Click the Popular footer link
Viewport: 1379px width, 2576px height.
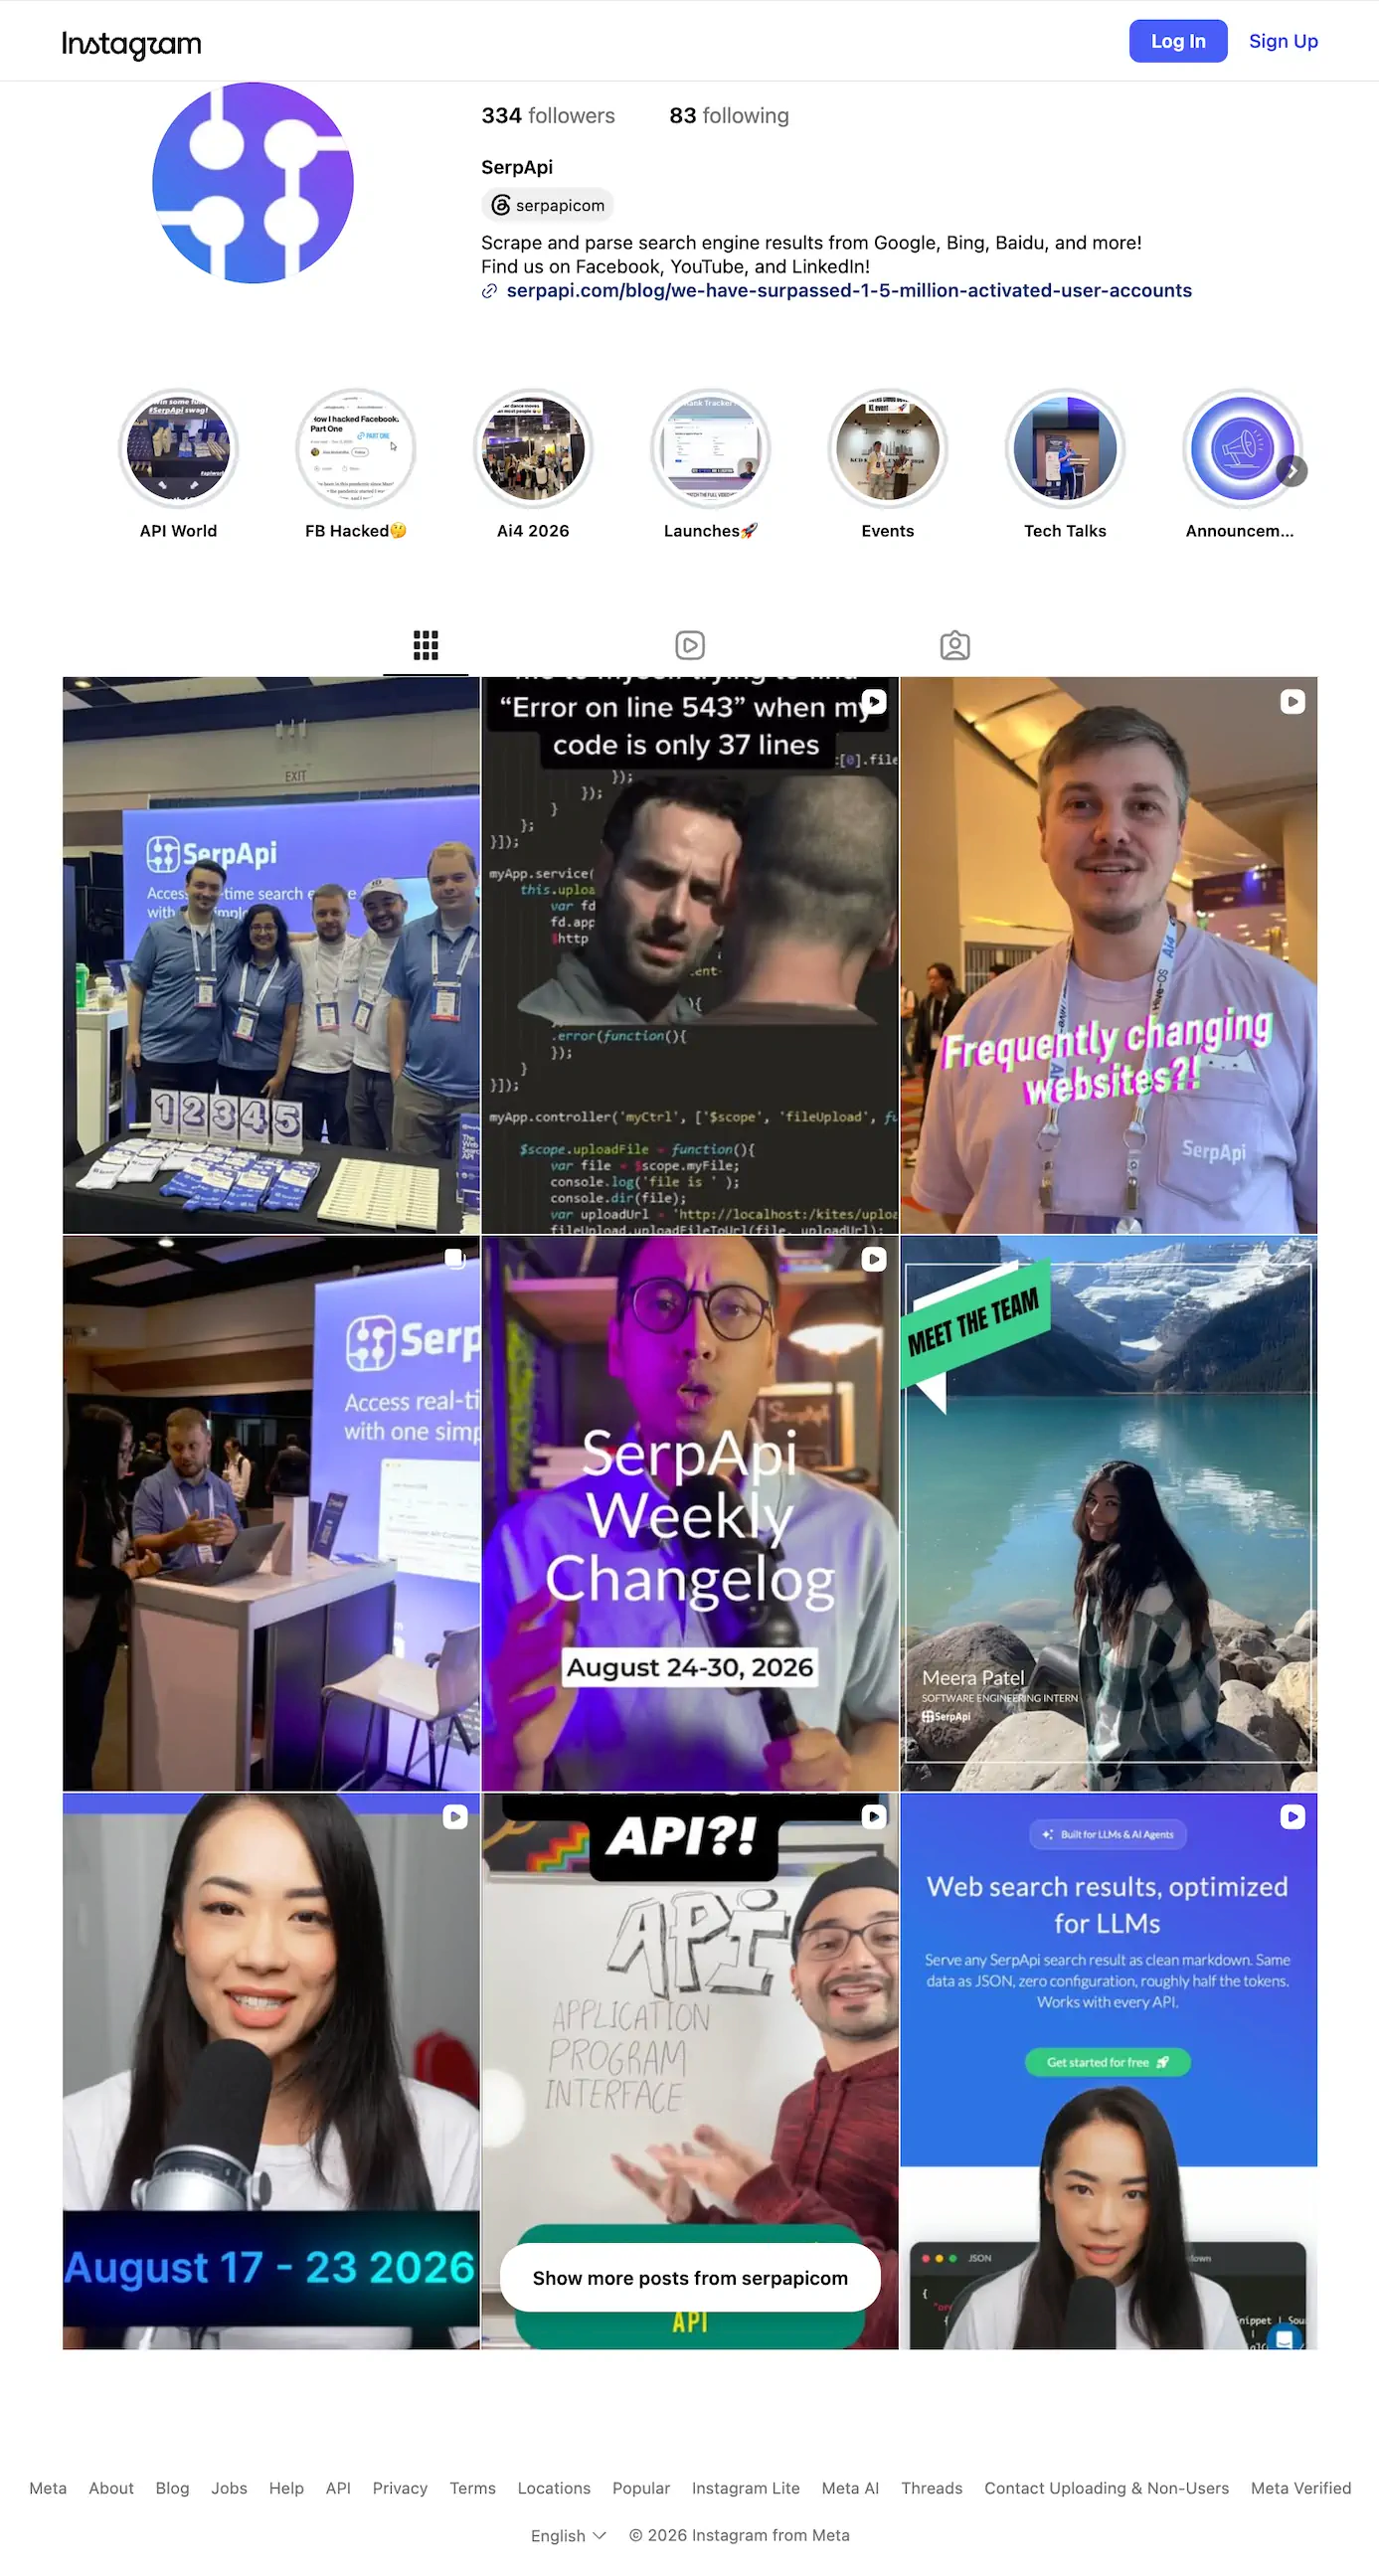click(641, 2488)
